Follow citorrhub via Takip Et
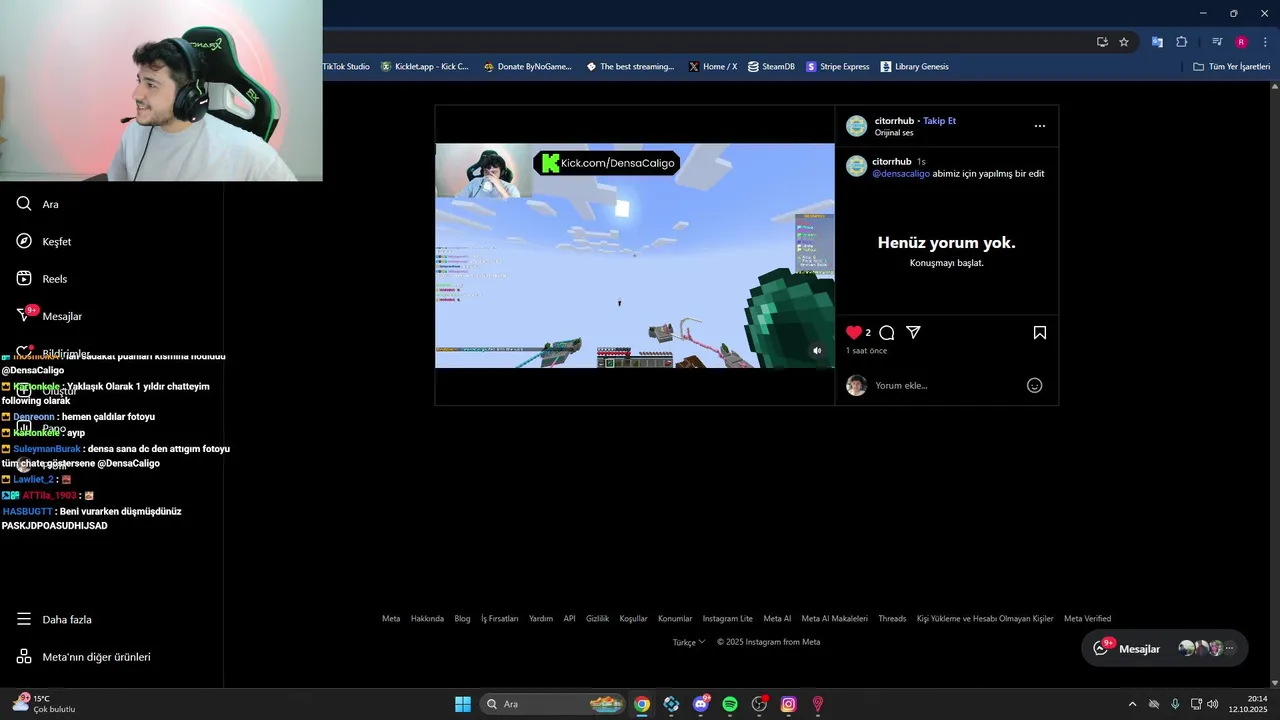The image size is (1280, 720). pyautogui.click(x=939, y=121)
